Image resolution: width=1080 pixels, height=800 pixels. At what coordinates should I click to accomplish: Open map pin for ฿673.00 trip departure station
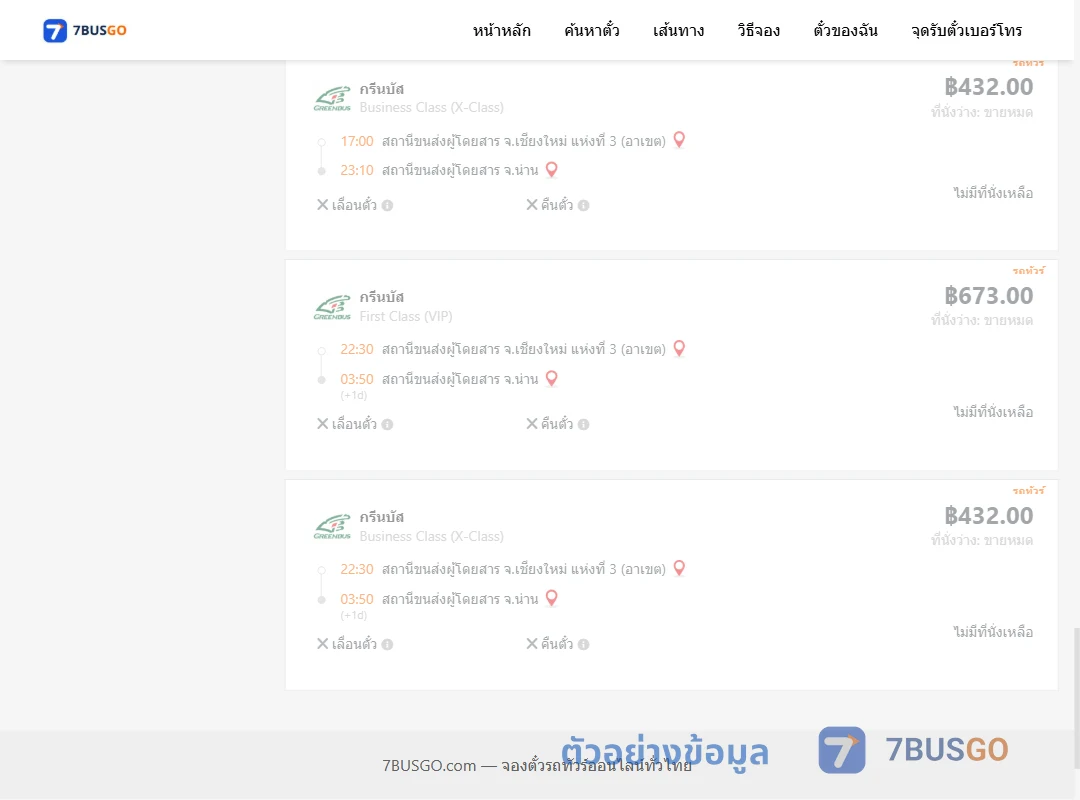pyautogui.click(x=679, y=349)
